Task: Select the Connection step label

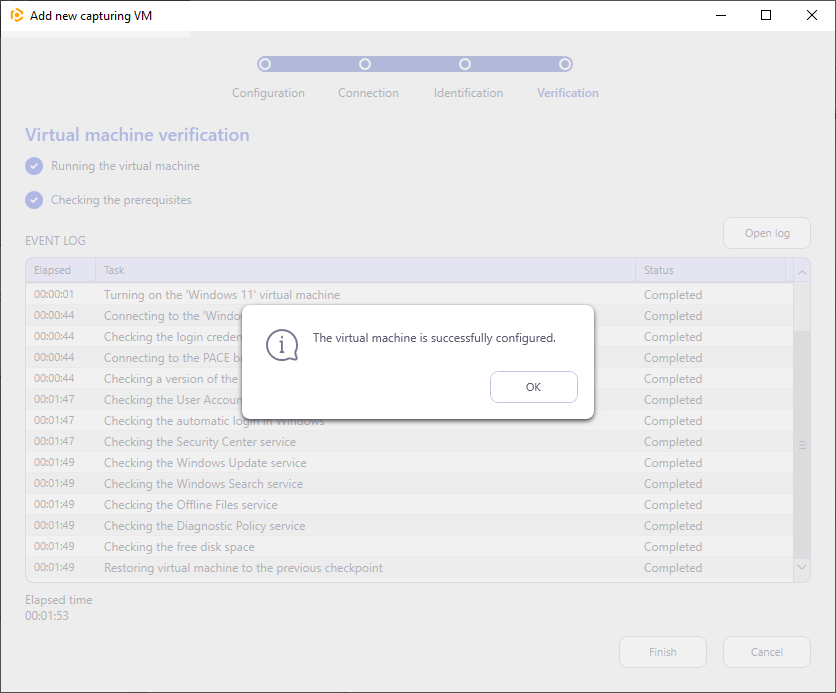Action: pyautogui.click(x=368, y=93)
